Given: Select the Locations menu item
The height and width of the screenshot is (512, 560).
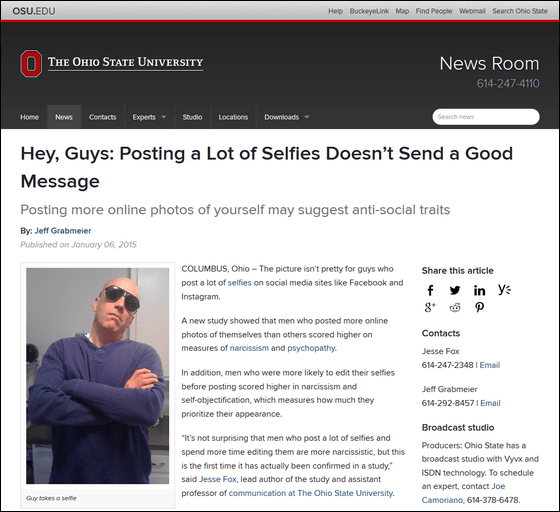Looking at the screenshot, I should click(233, 117).
